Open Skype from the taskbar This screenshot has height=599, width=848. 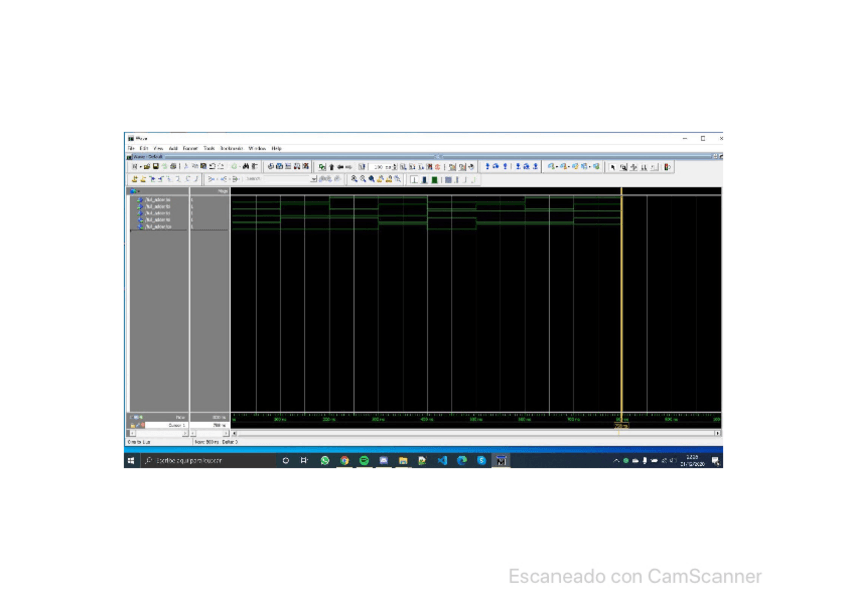(x=481, y=461)
